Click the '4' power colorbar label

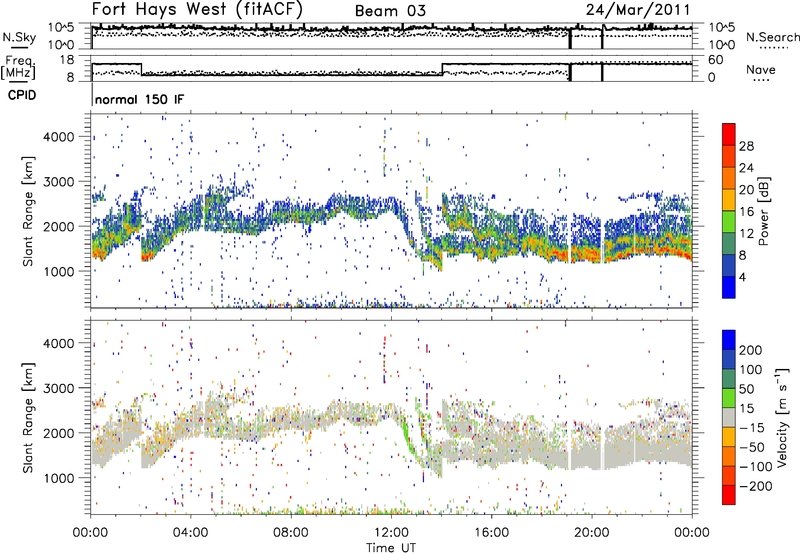coord(743,277)
